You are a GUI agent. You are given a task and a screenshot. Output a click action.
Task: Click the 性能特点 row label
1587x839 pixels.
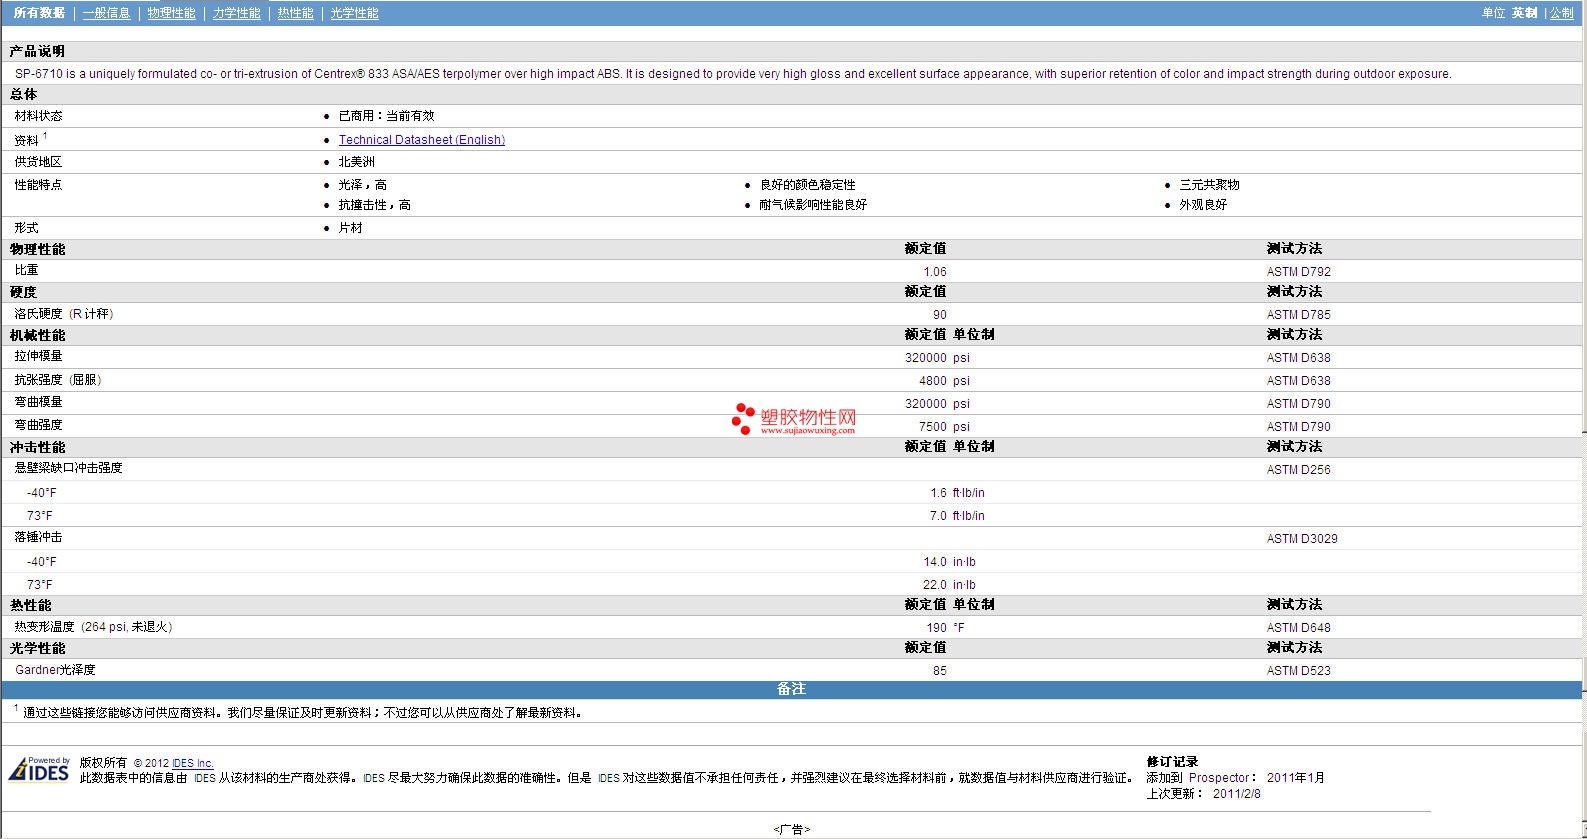coord(38,185)
